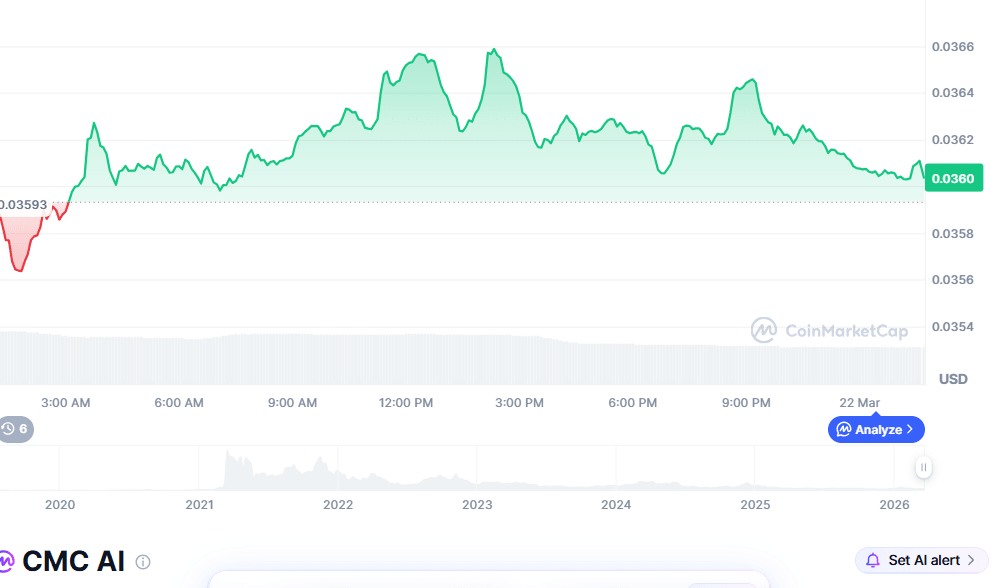Click the purple CMC AI circular logo
Viewport: 998px width, 588px height.
[x=5, y=559]
